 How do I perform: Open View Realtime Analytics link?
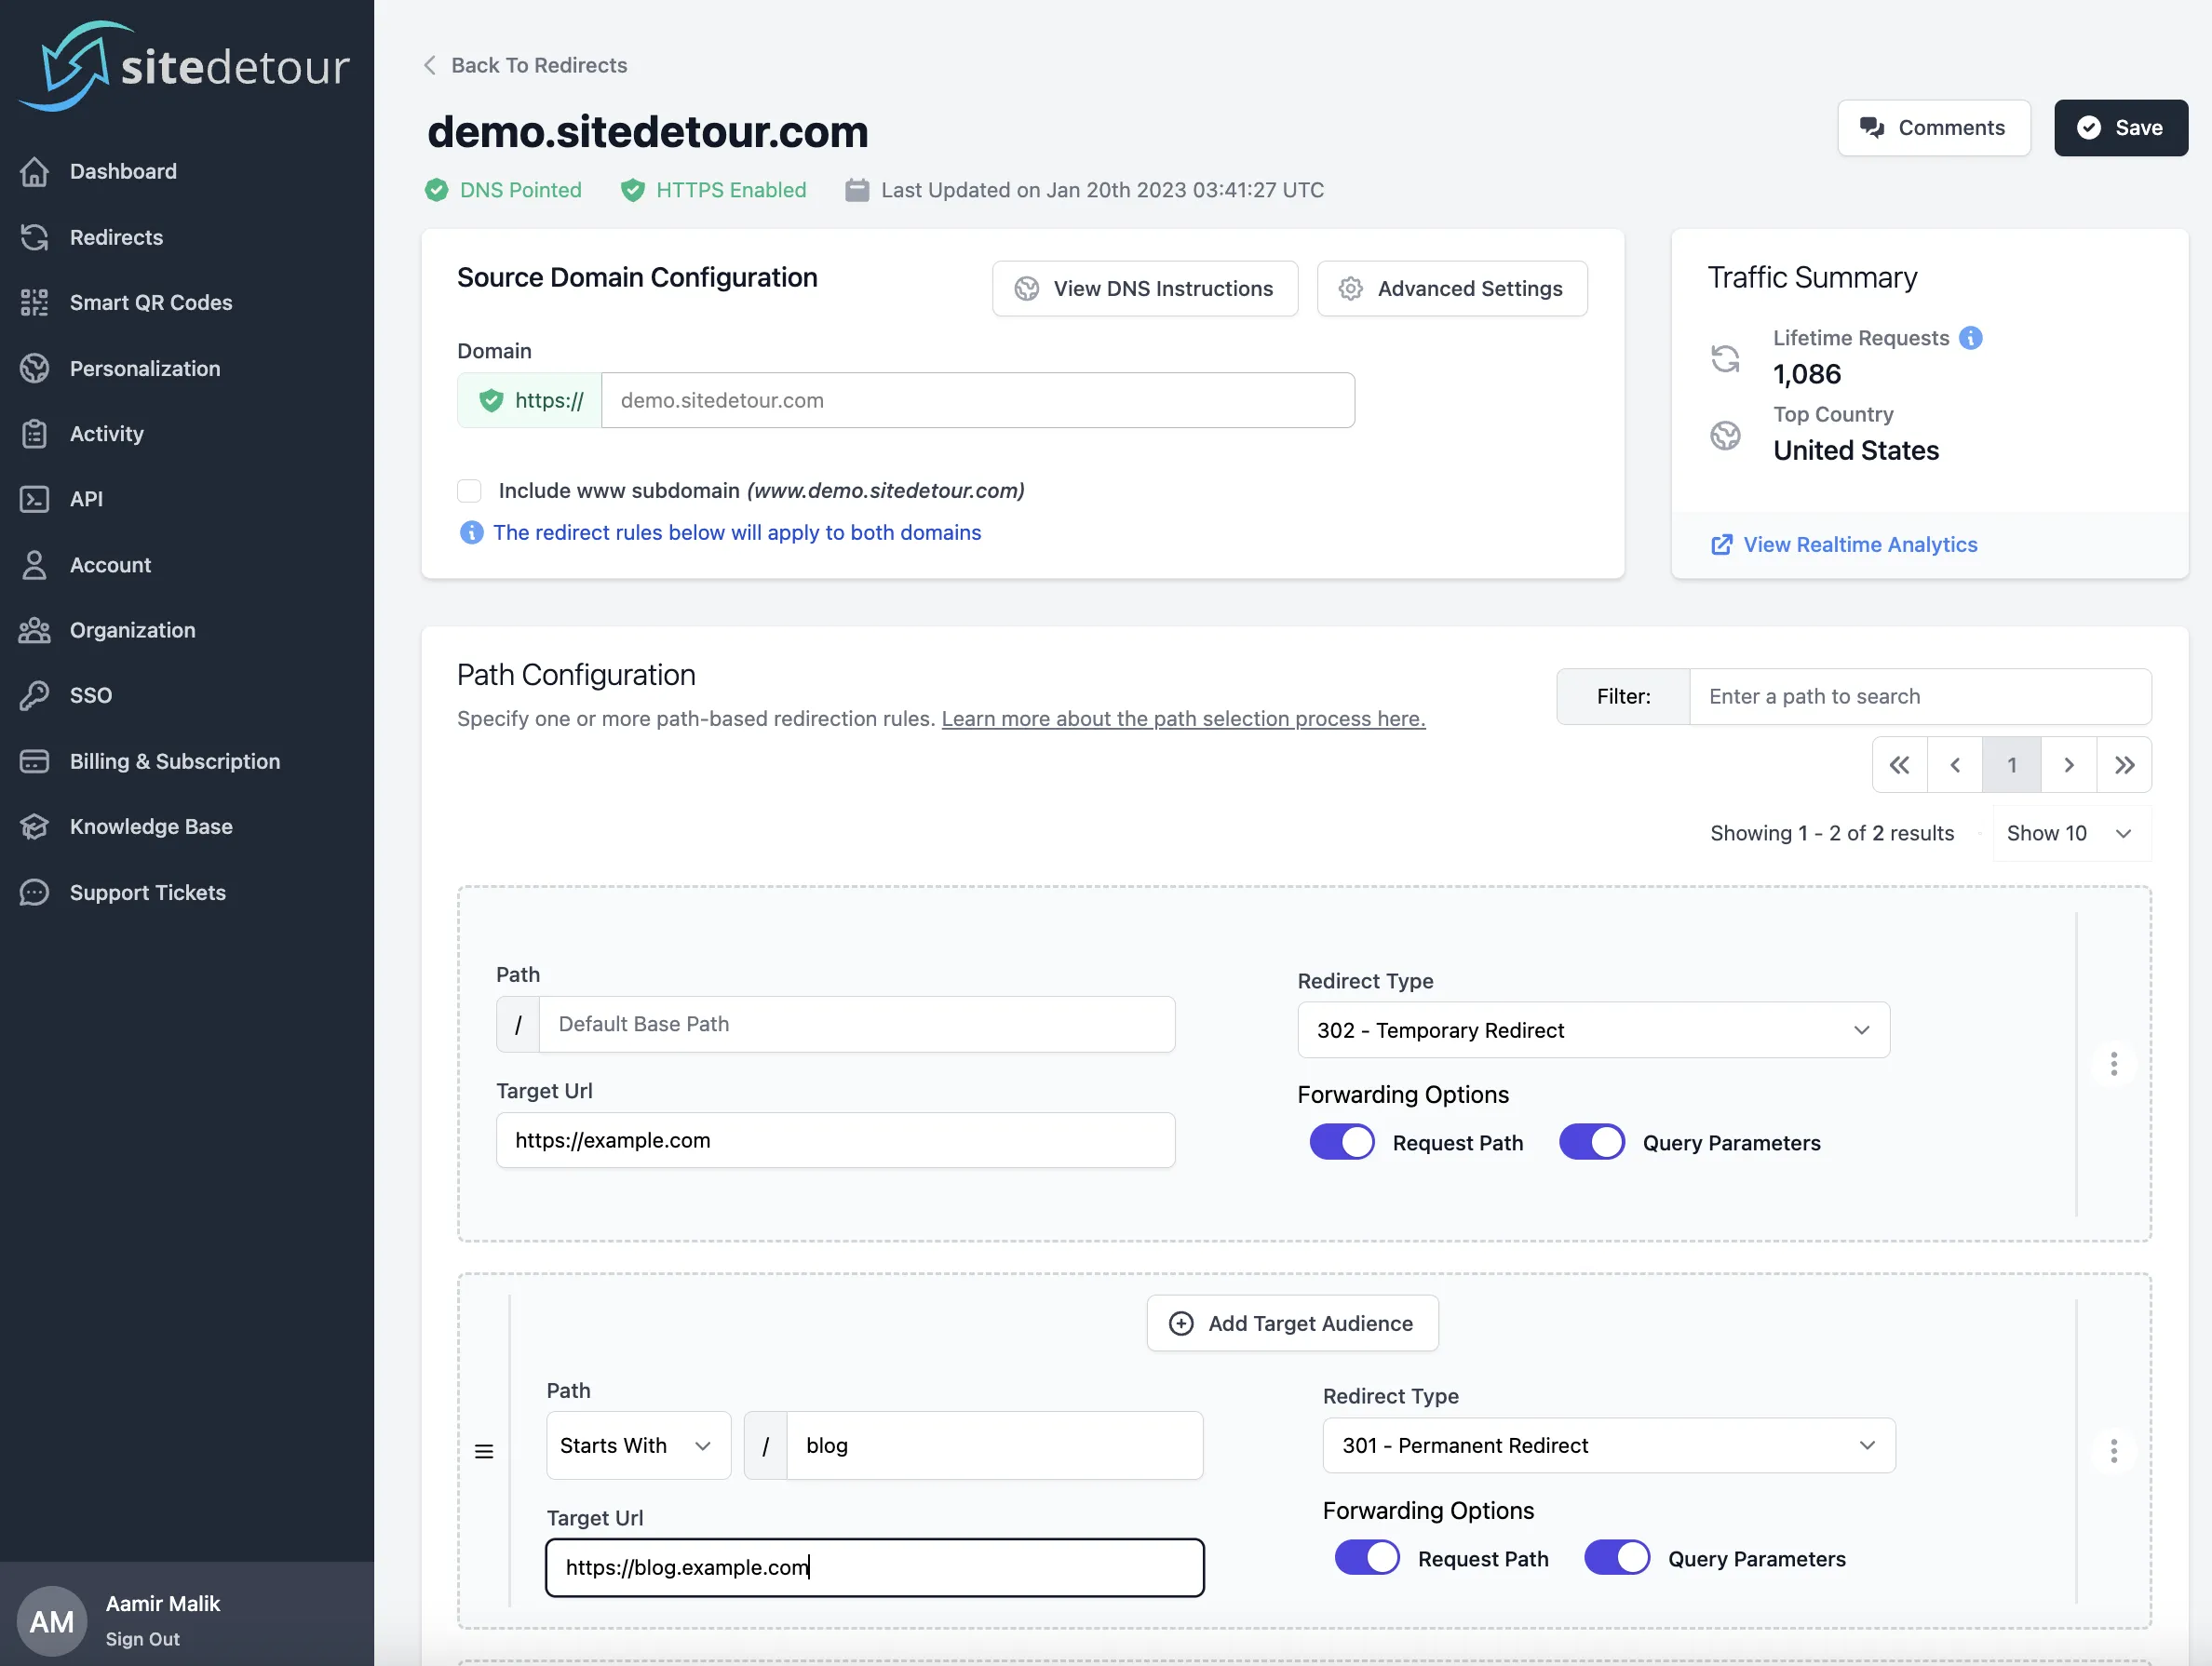[x=1860, y=544]
